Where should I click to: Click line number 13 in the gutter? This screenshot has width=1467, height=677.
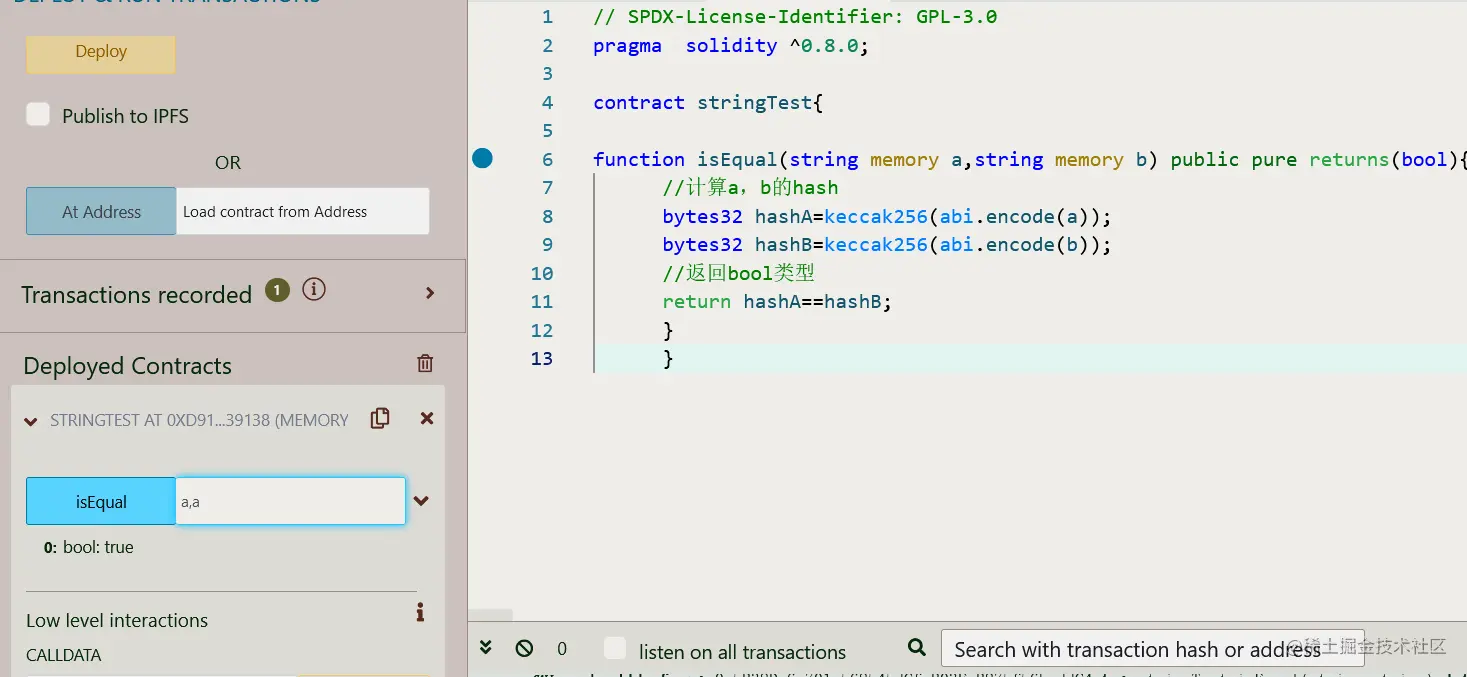(x=542, y=358)
